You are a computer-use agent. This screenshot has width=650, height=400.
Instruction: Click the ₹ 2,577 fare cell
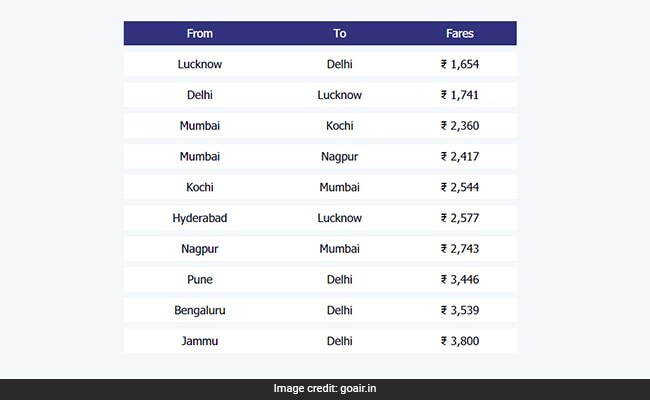460,218
